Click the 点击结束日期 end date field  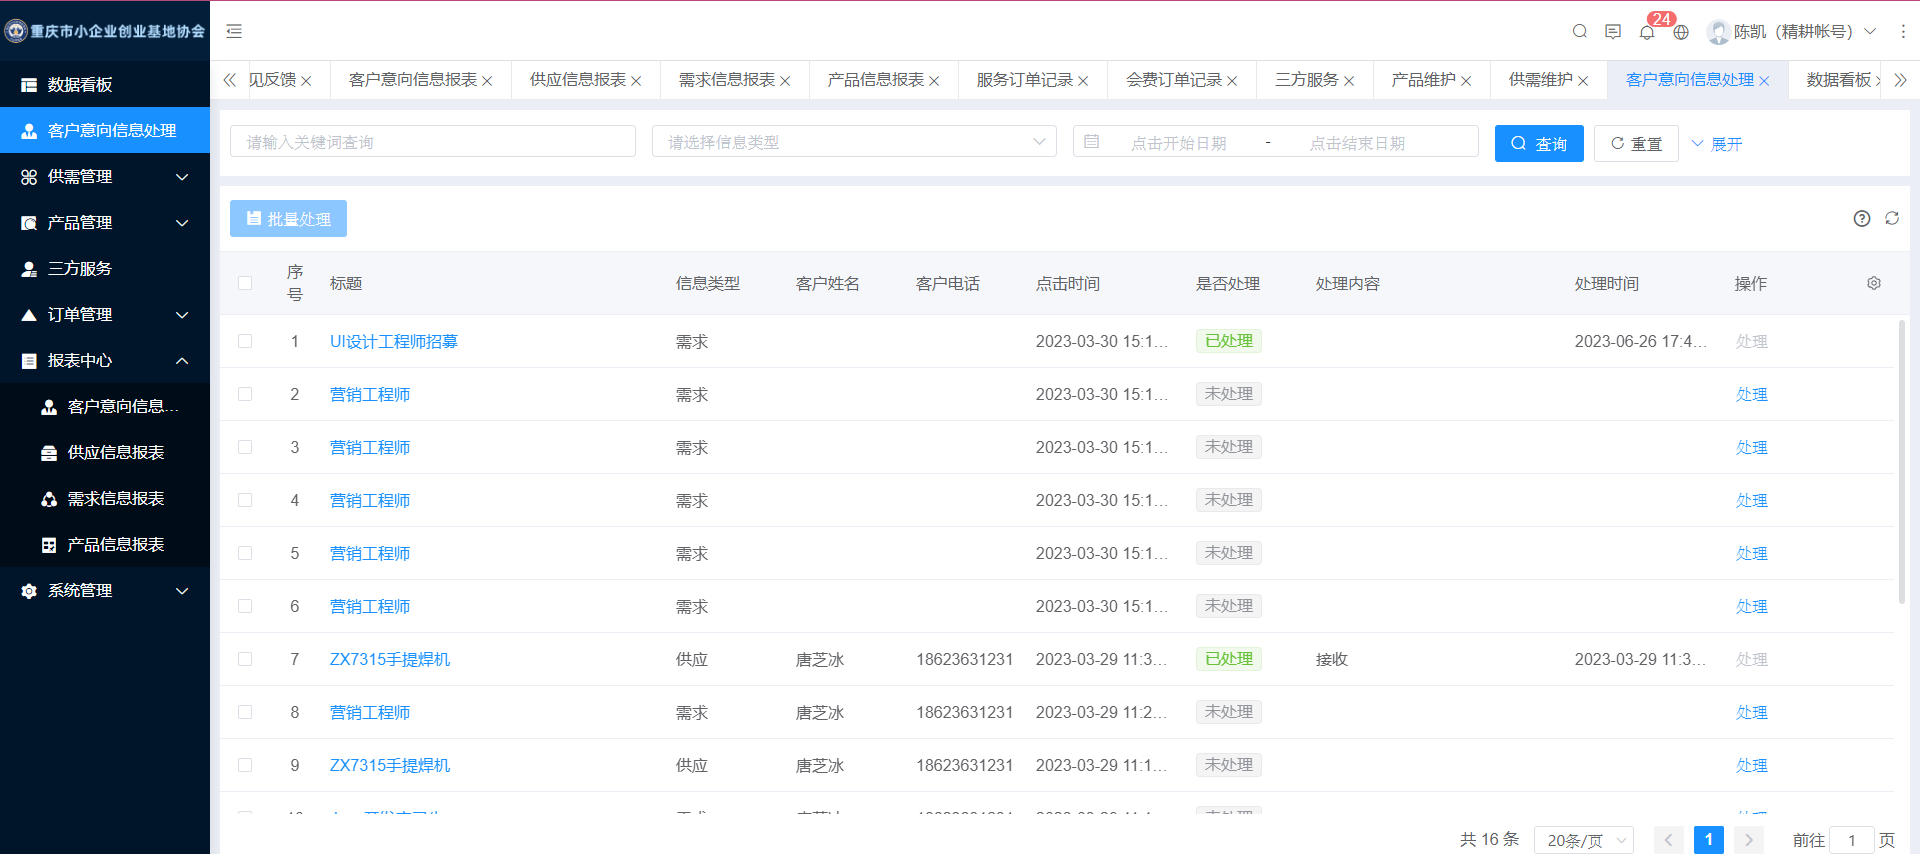(1357, 143)
